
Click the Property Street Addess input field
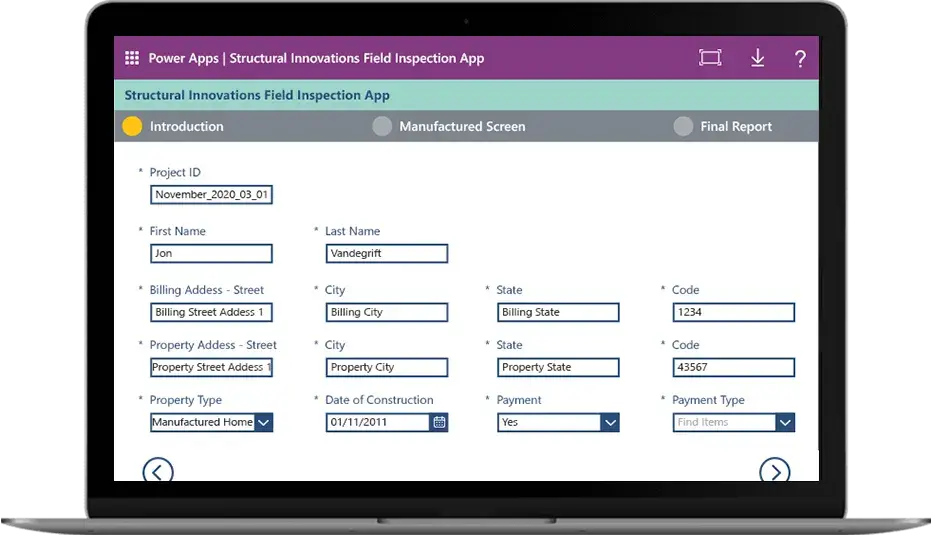click(x=211, y=368)
